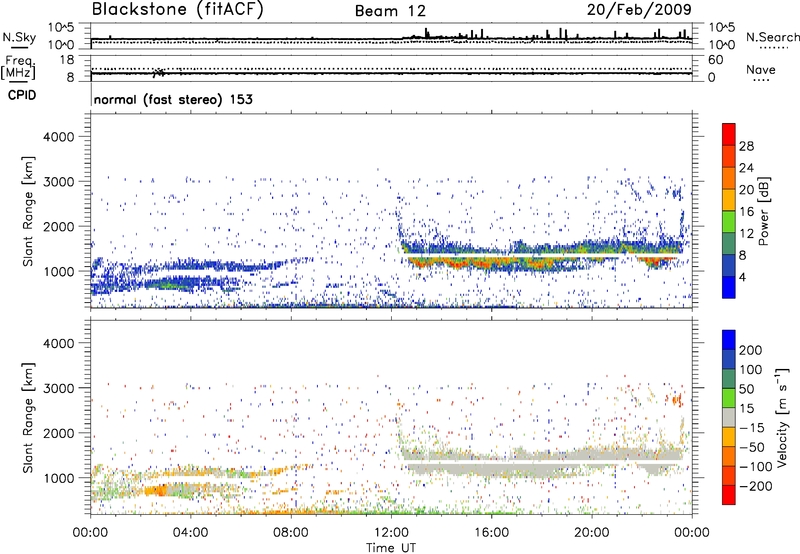Click the "−15" label on the Velocity colorbar

[x=752, y=428]
